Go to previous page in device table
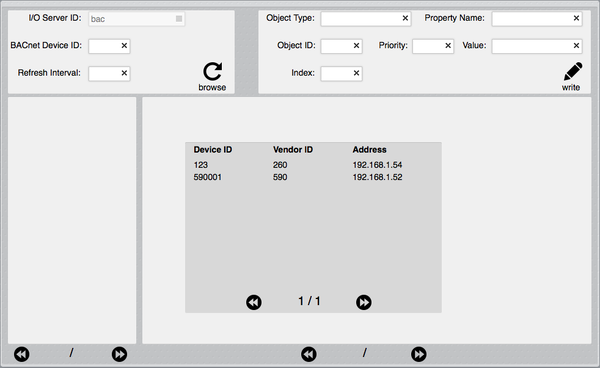 [x=254, y=302]
